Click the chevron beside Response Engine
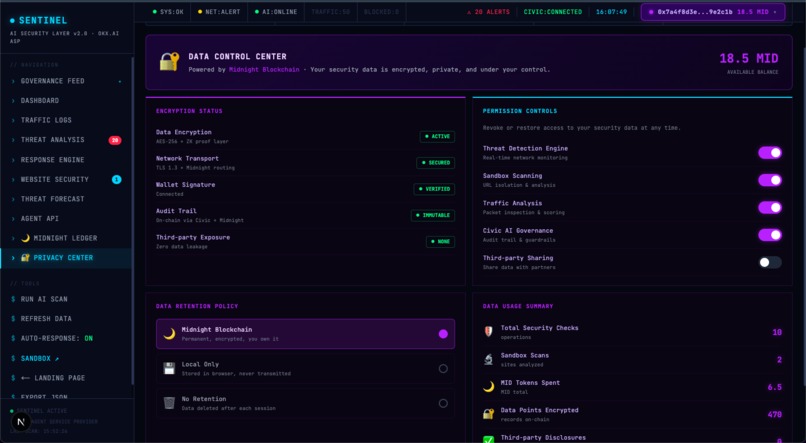Image resolution: width=806 pixels, height=443 pixels. point(13,160)
